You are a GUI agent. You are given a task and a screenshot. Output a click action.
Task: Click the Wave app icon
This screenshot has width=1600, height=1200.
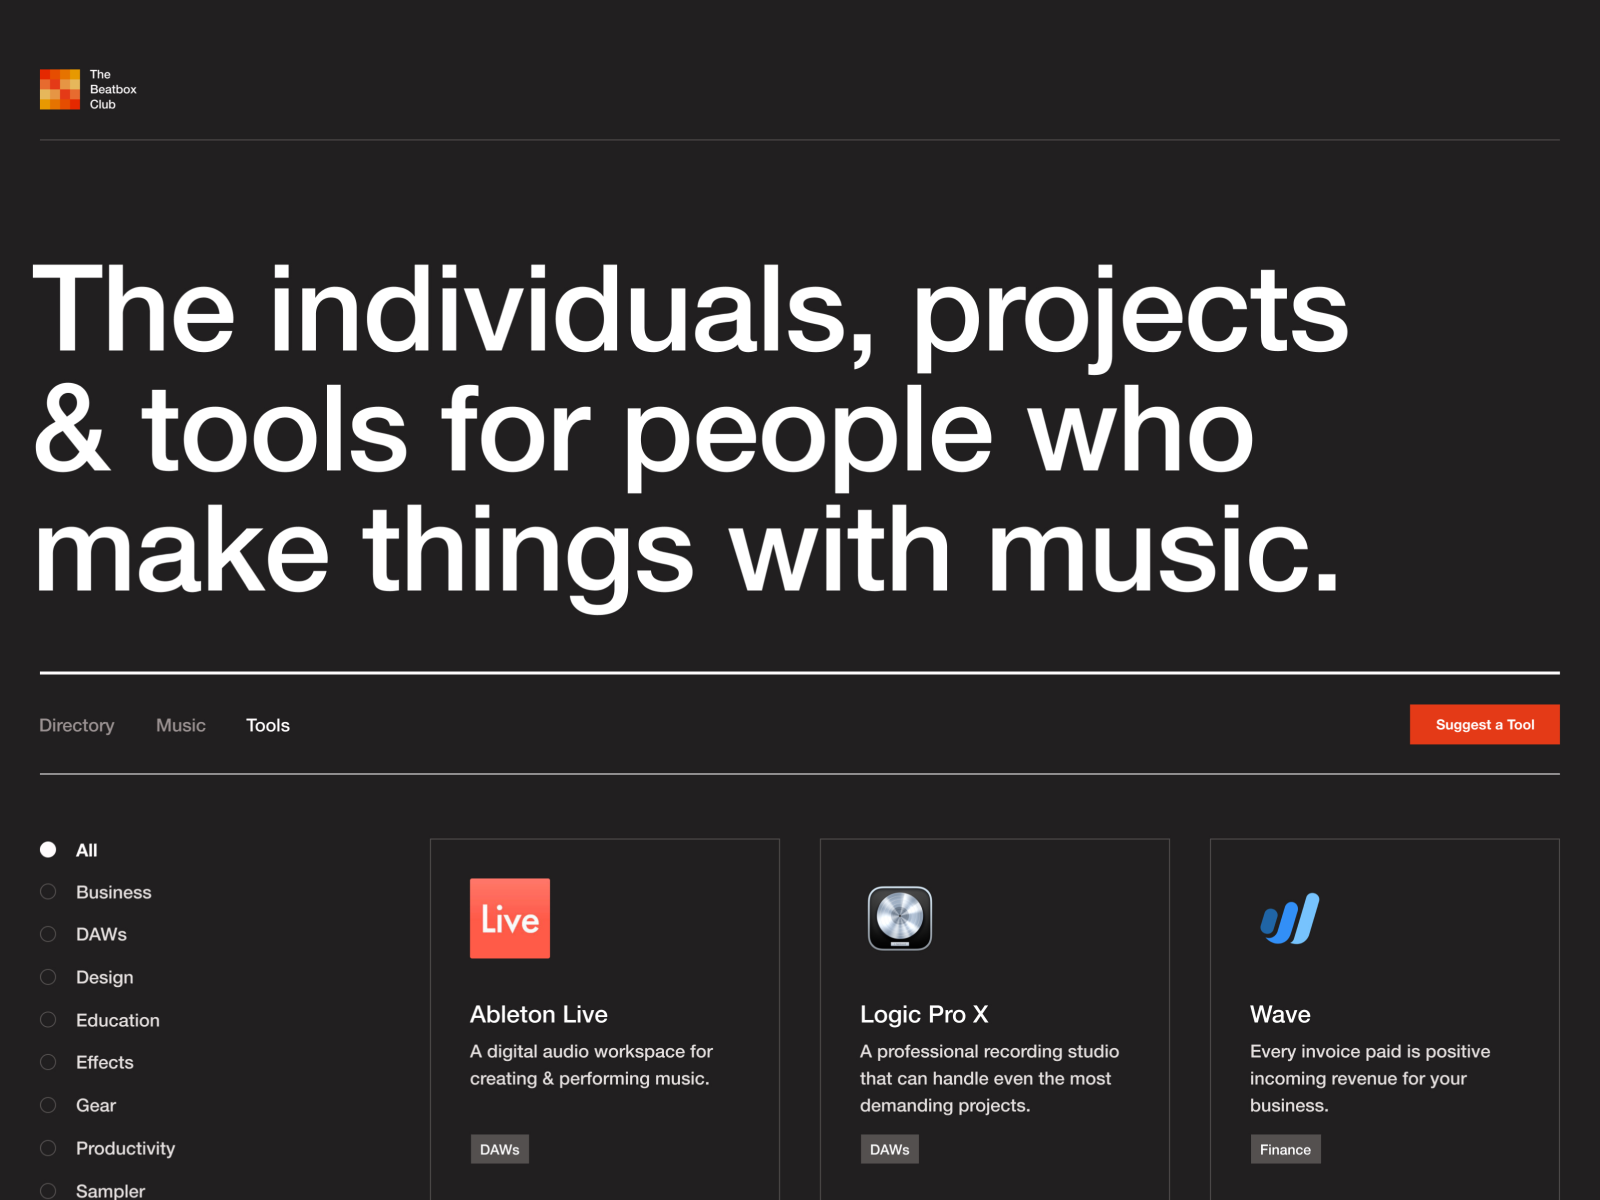(x=1289, y=917)
